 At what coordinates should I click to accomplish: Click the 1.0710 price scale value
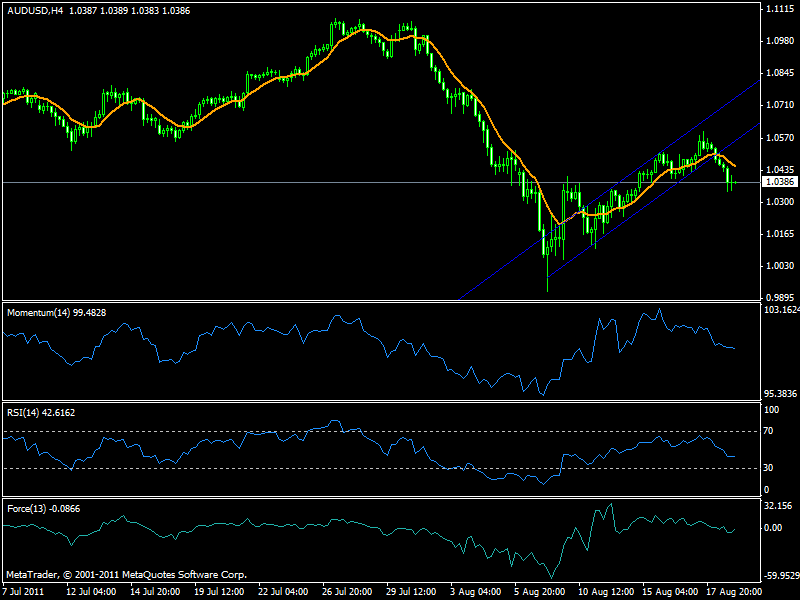point(781,105)
